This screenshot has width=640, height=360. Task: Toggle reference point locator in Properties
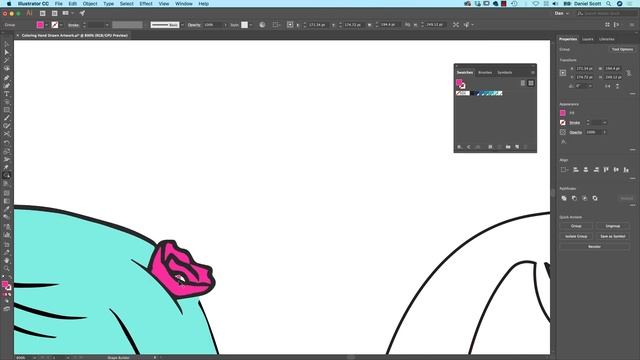tap(563, 73)
